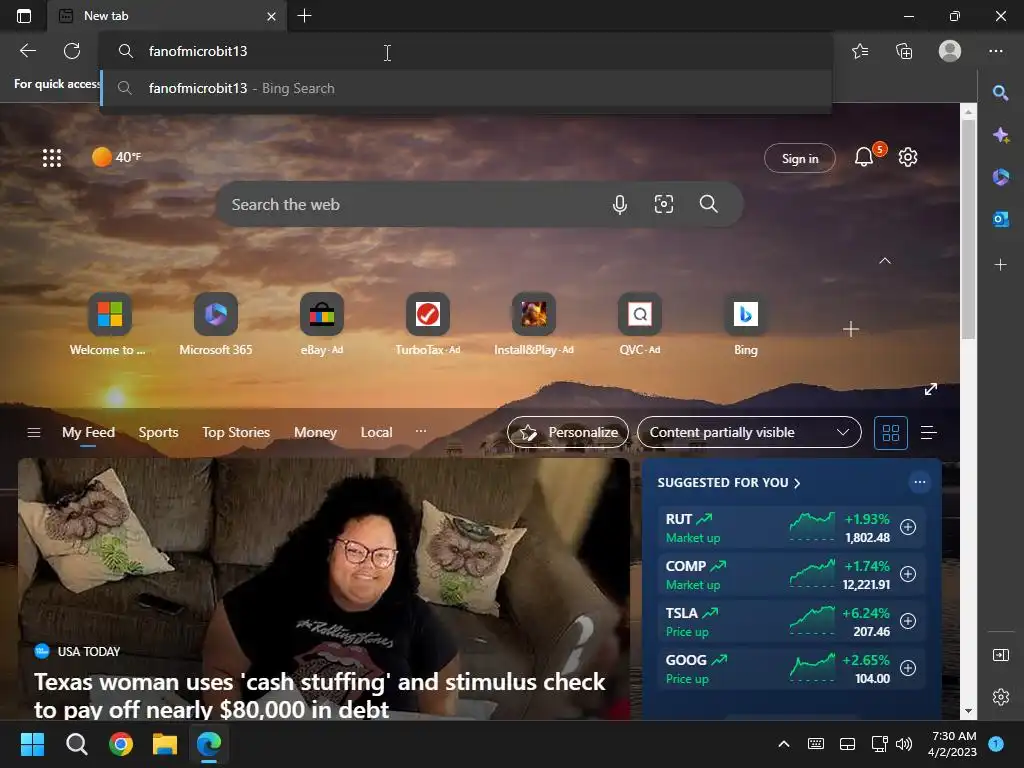Open the Favorites star icon in toolbar
Viewport: 1024px width, 768px height.
click(x=860, y=51)
